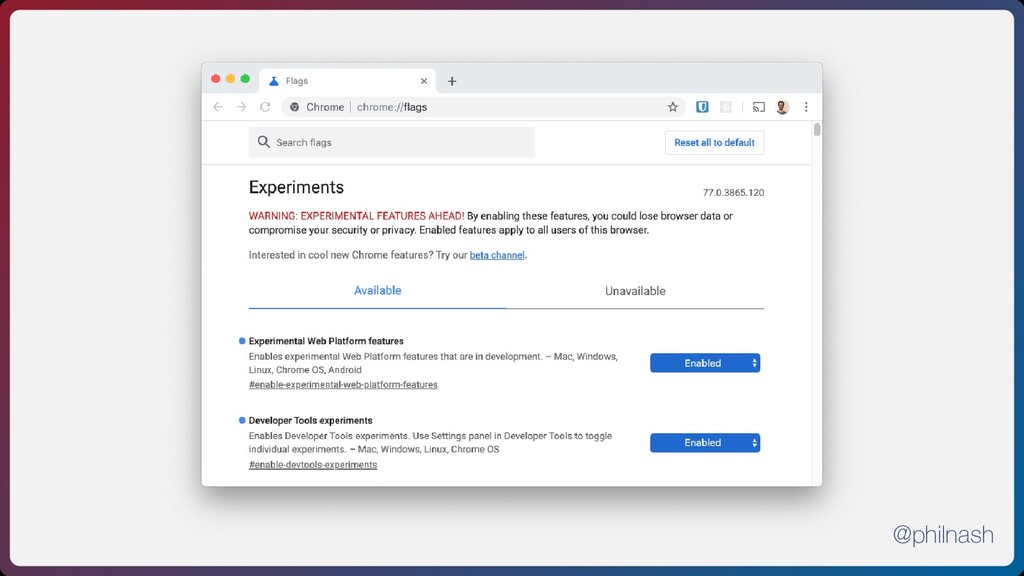The image size is (1024, 576).
Task: Open the Cast icon in toolbar
Action: tap(758, 107)
